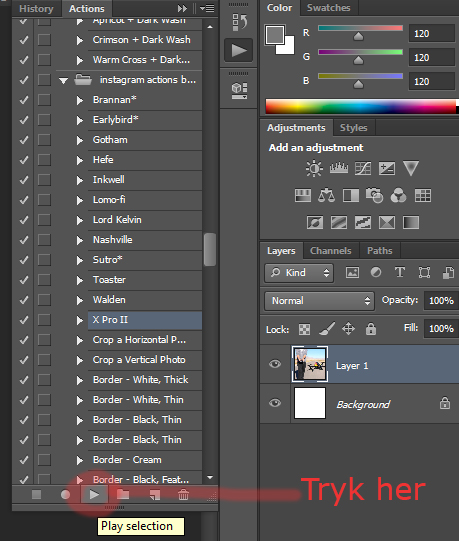Click the R color slider handle
The width and height of the screenshot is (459, 541).
(359, 36)
